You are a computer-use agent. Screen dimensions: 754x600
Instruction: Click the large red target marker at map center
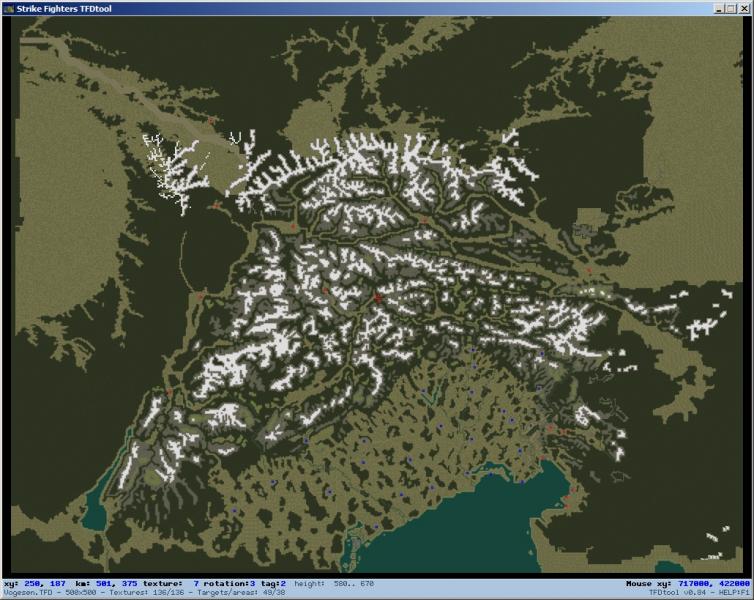coord(378,298)
